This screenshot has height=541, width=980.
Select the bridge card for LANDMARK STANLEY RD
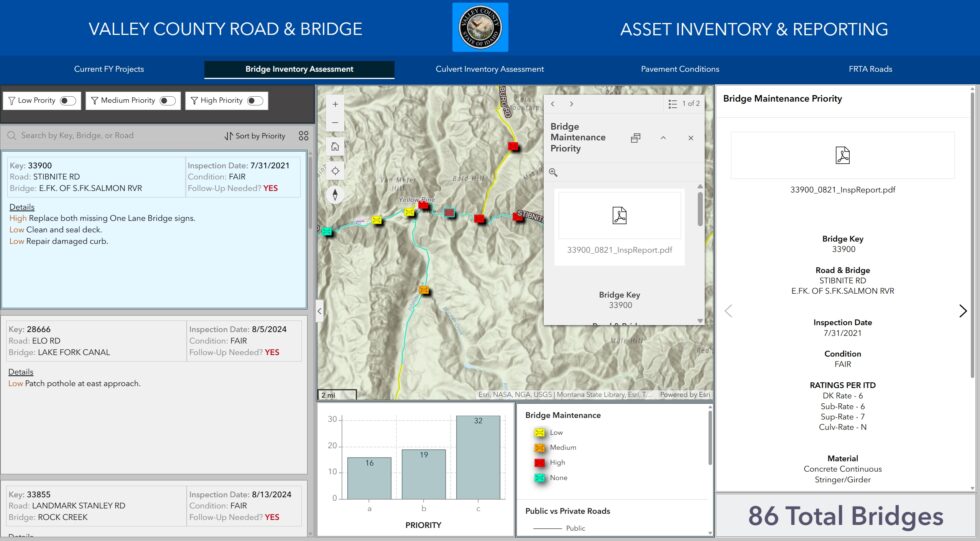click(x=154, y=508)
